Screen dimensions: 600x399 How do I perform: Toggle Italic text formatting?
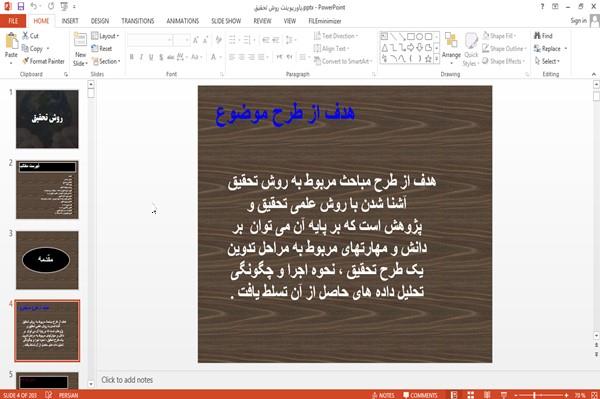click(141, 57)
